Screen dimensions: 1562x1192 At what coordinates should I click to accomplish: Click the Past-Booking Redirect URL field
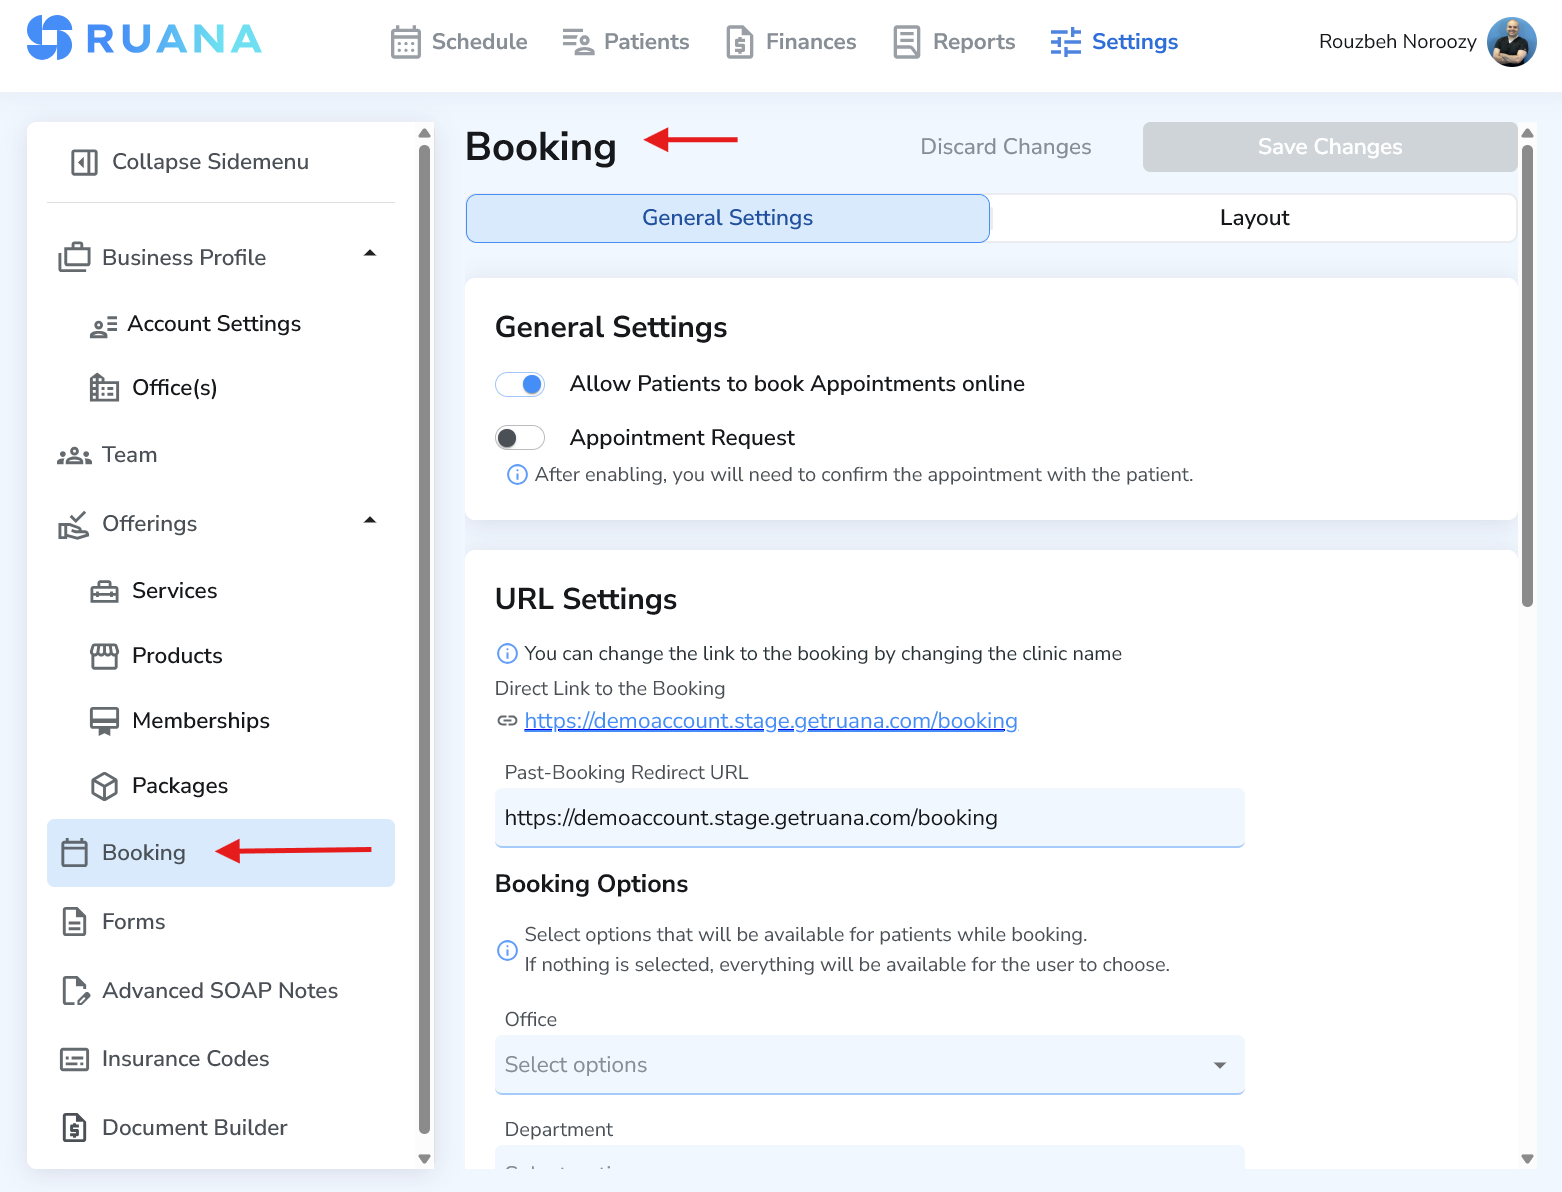(869, 818)
